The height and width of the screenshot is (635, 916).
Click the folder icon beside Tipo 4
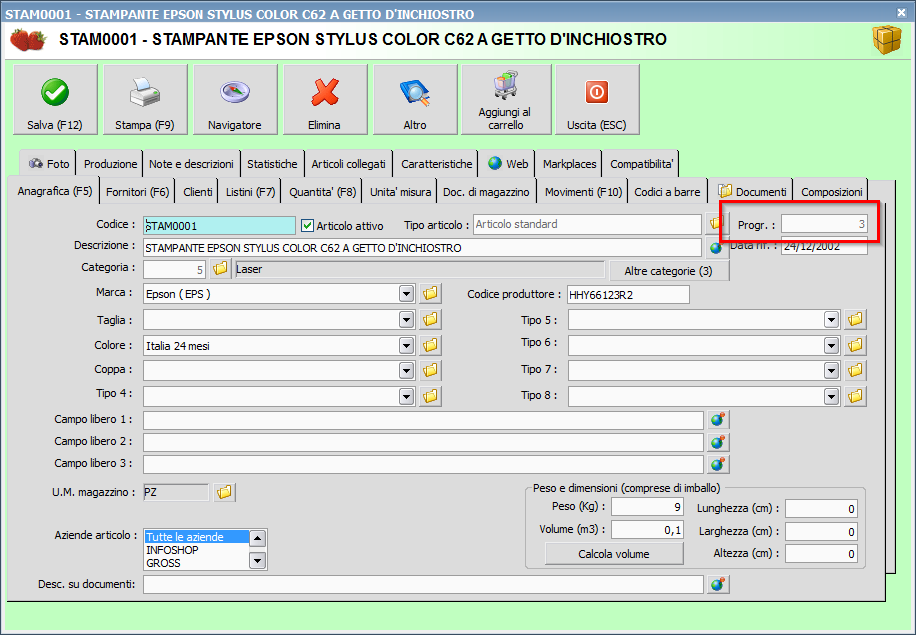click(x=431, y=396)
